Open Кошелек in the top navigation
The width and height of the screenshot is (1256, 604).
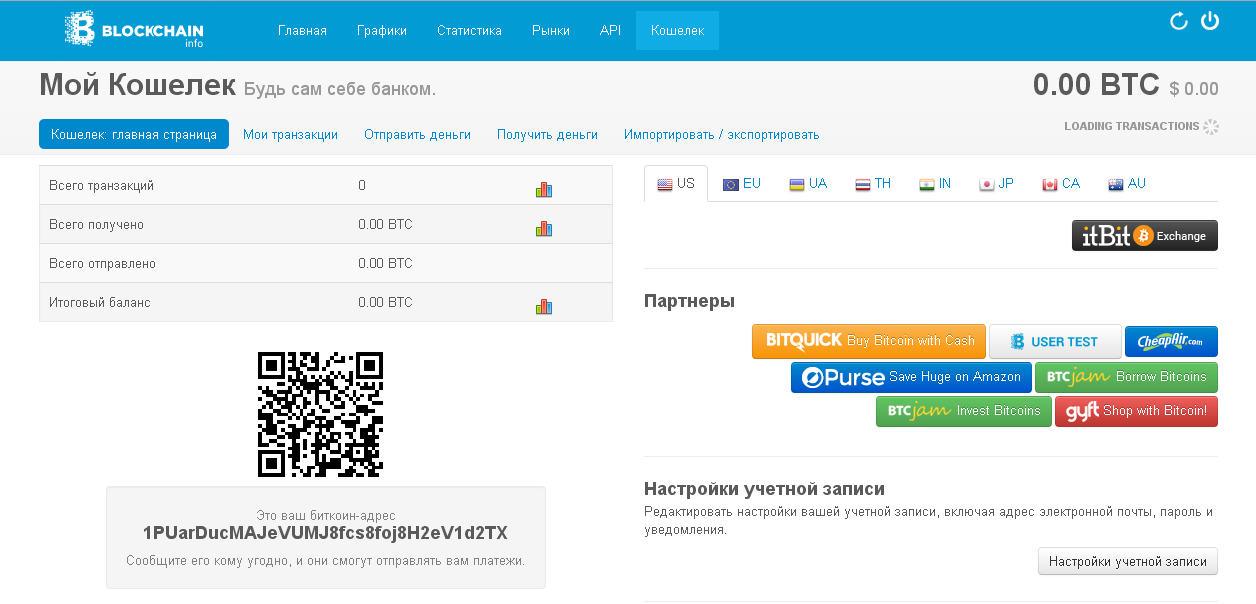[677, 31]
